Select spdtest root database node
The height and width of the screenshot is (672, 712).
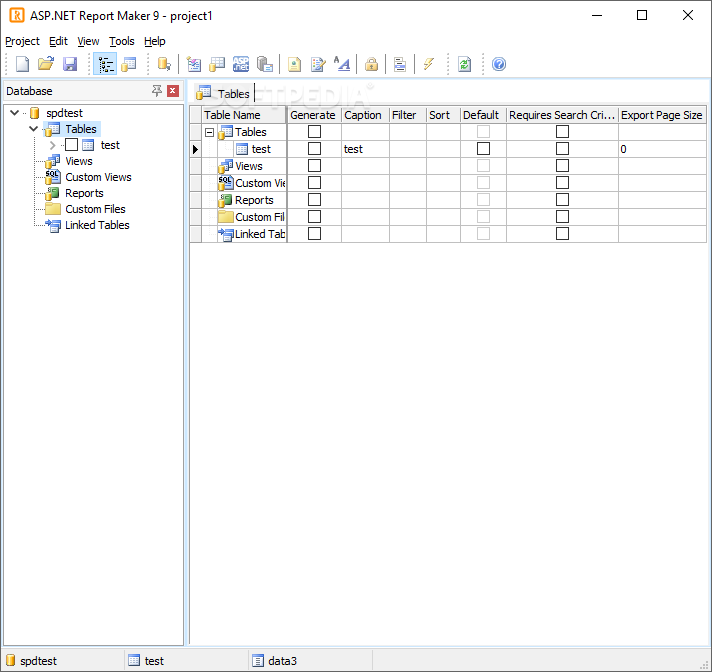coord(64,113)
